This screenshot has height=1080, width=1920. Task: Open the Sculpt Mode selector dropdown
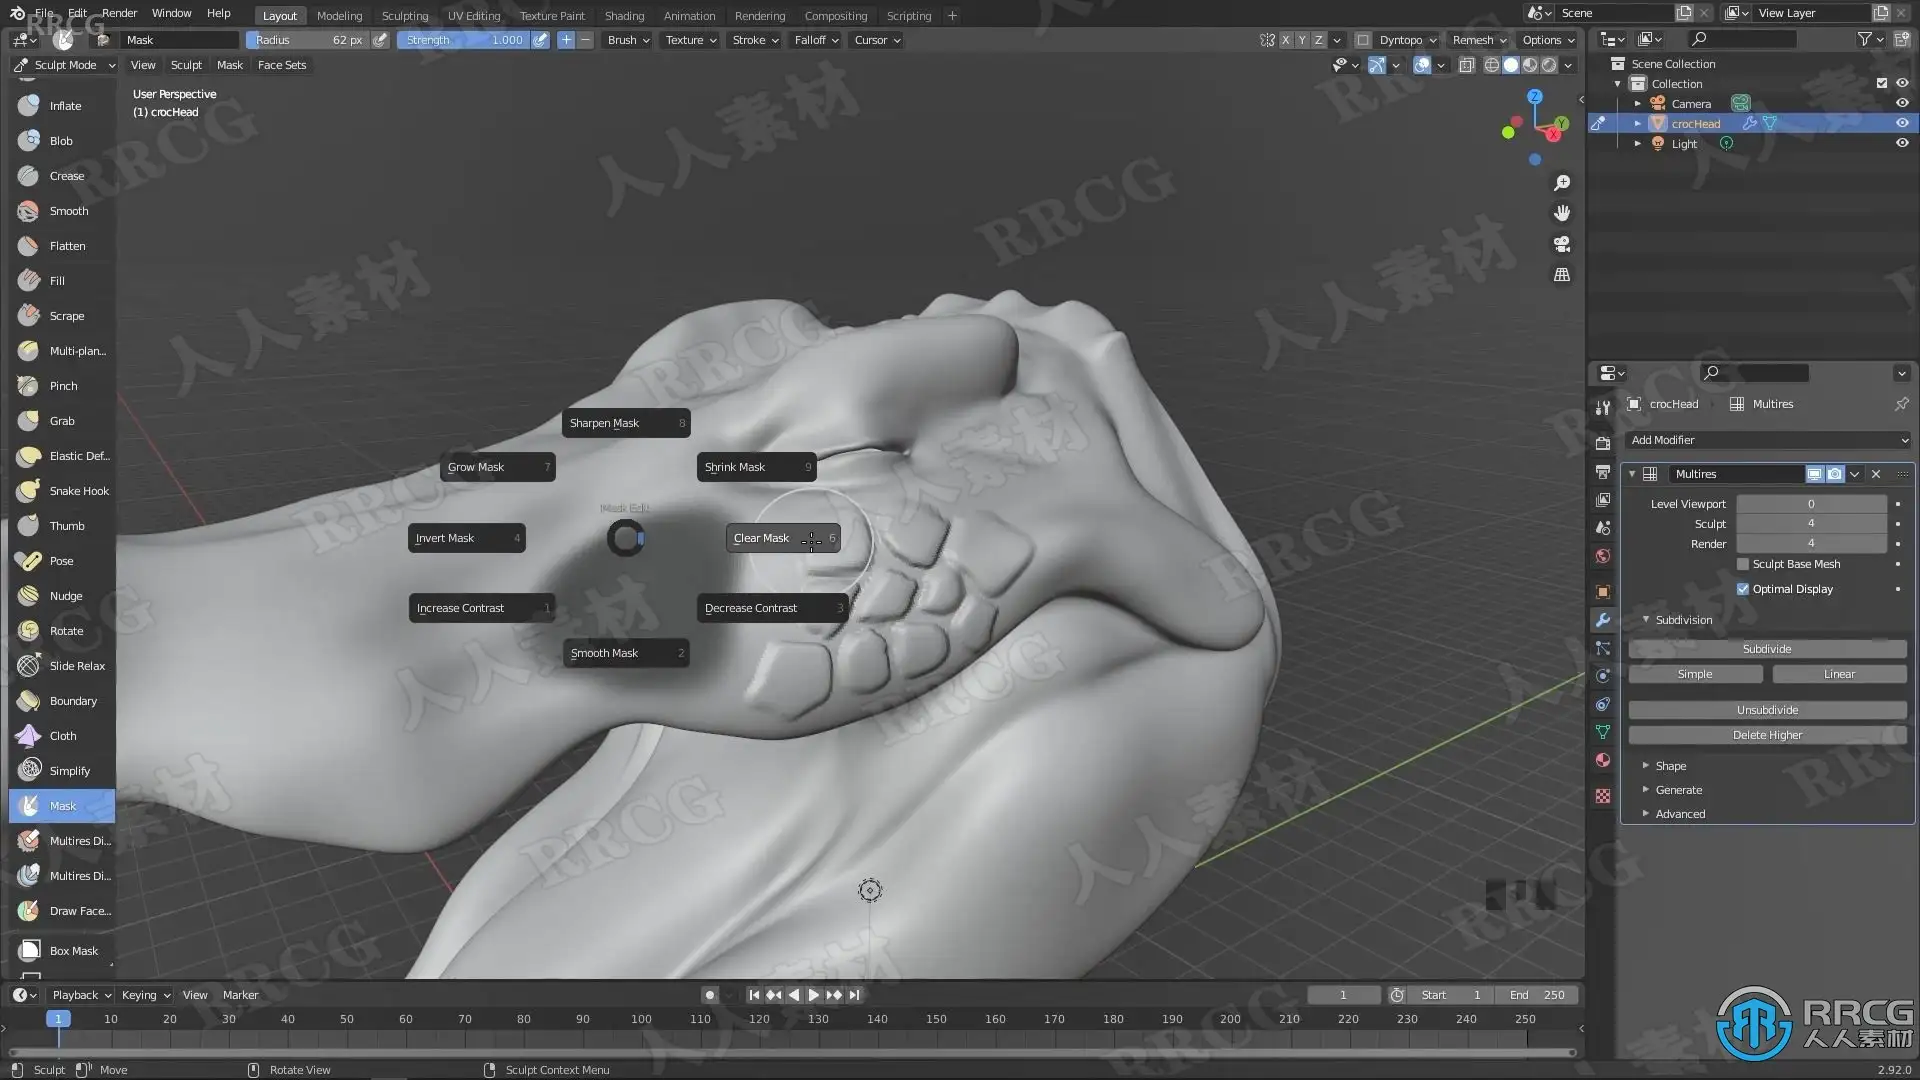pyautogui.click(x=64, y=65)
